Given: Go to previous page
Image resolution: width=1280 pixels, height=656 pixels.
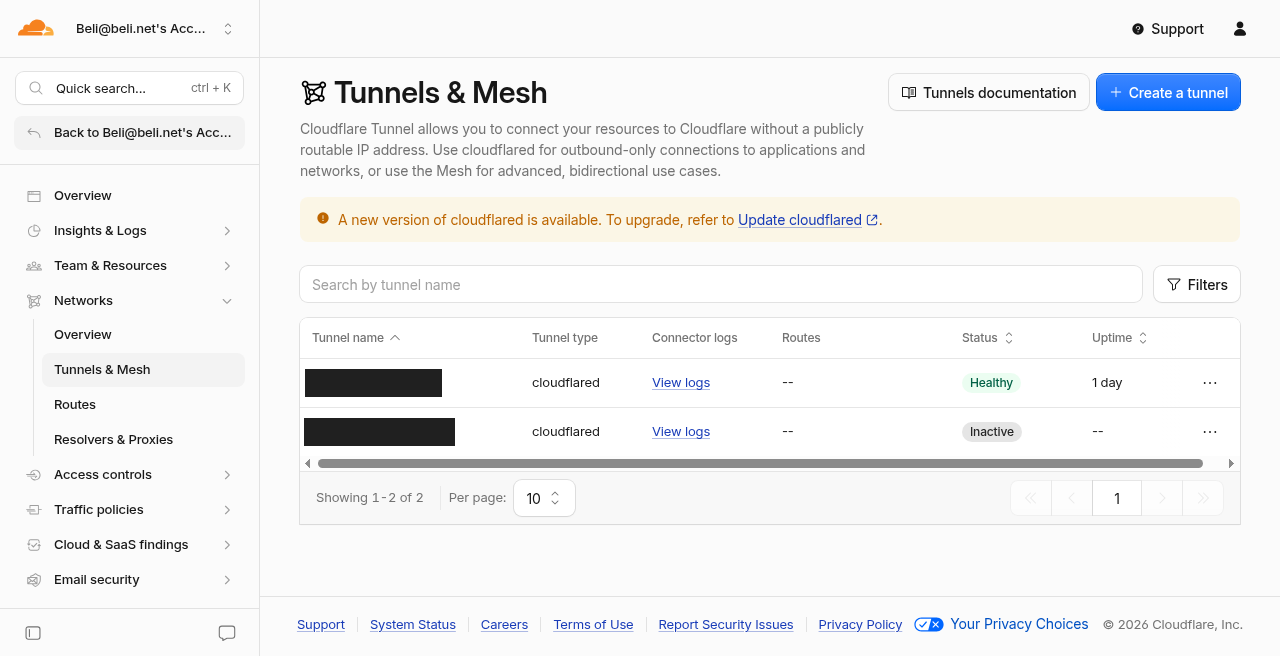Looking at the screenshot, I should pos(1072,498).
